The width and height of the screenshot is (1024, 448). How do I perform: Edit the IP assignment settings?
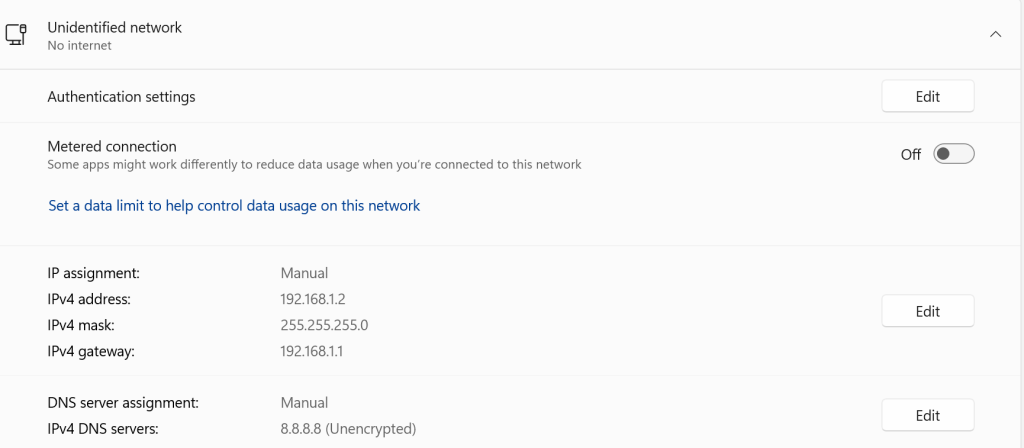coord(927,311)
